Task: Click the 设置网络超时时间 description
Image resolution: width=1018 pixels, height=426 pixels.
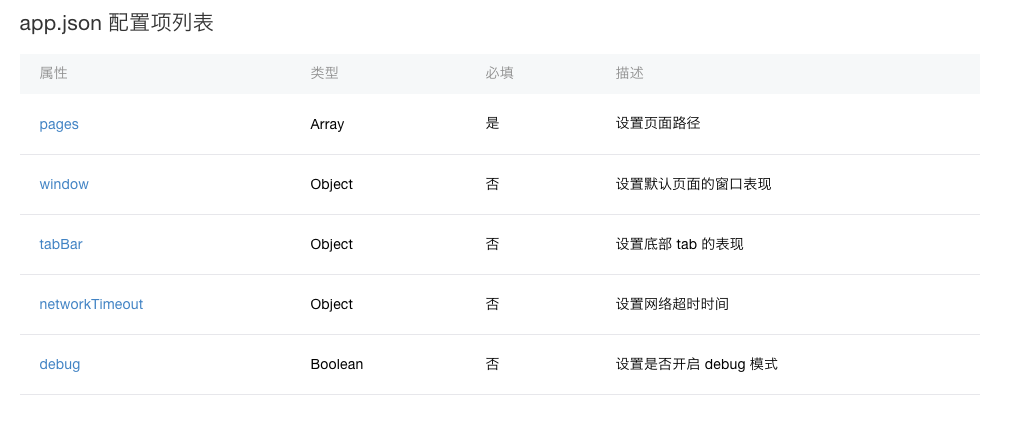Action: coord(672,304)
